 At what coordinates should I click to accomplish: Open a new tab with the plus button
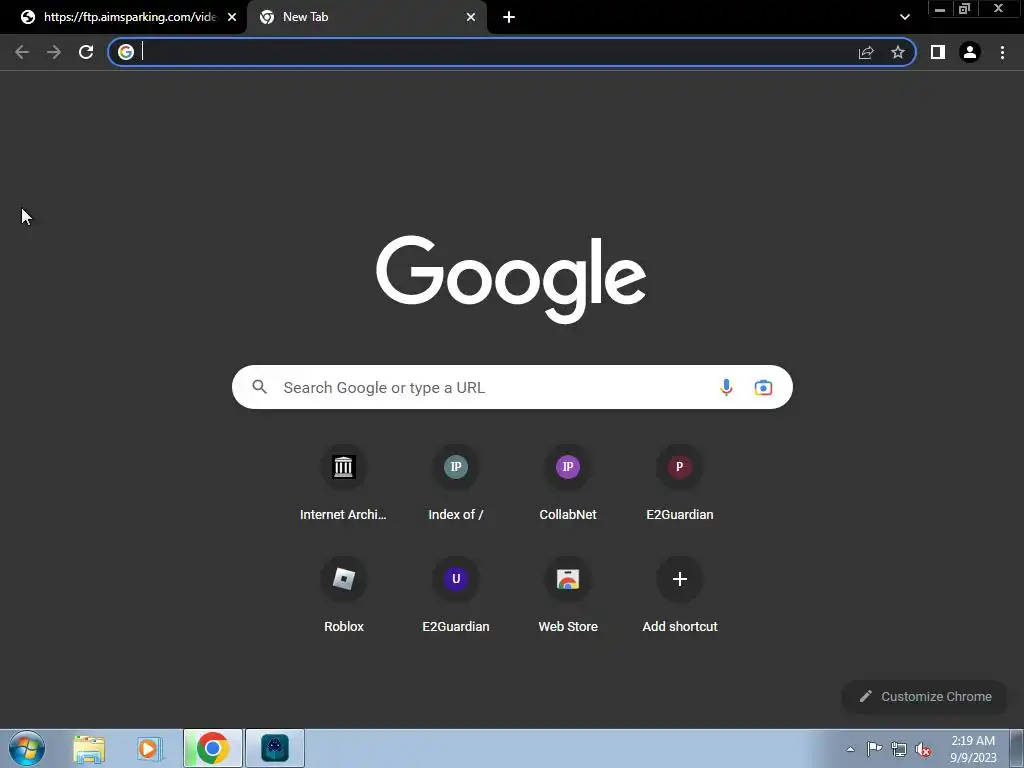[x=509, y=17]
